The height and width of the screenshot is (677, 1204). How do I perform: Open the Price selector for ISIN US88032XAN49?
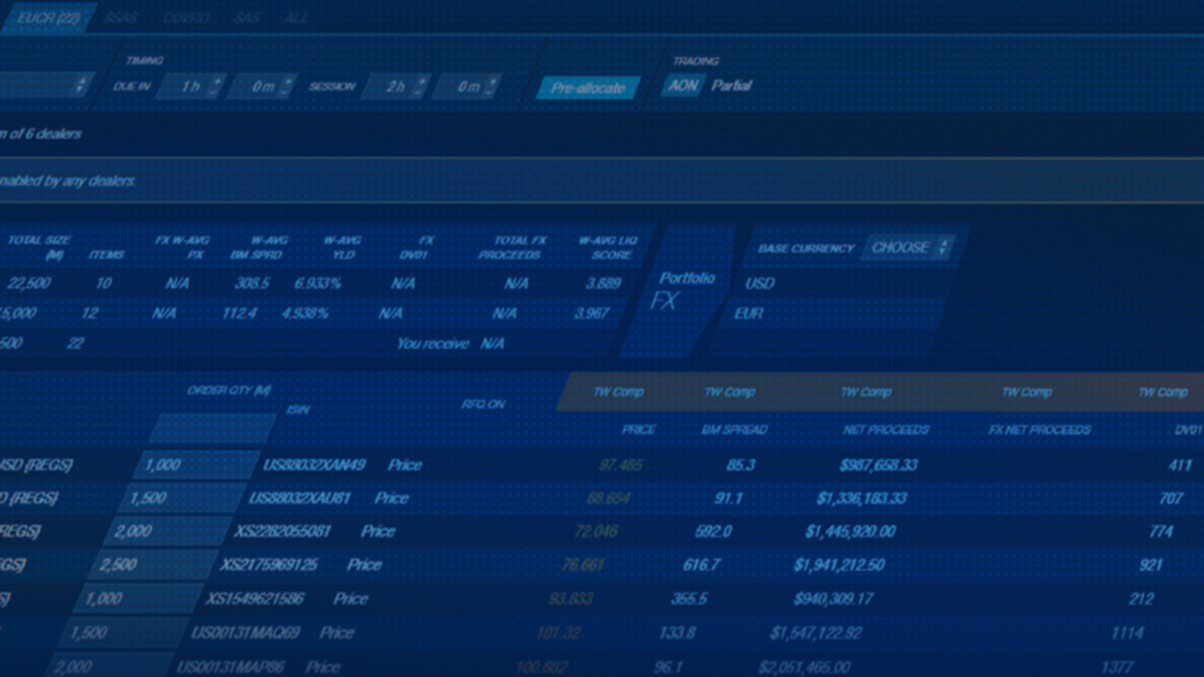(x=404, y=465)
